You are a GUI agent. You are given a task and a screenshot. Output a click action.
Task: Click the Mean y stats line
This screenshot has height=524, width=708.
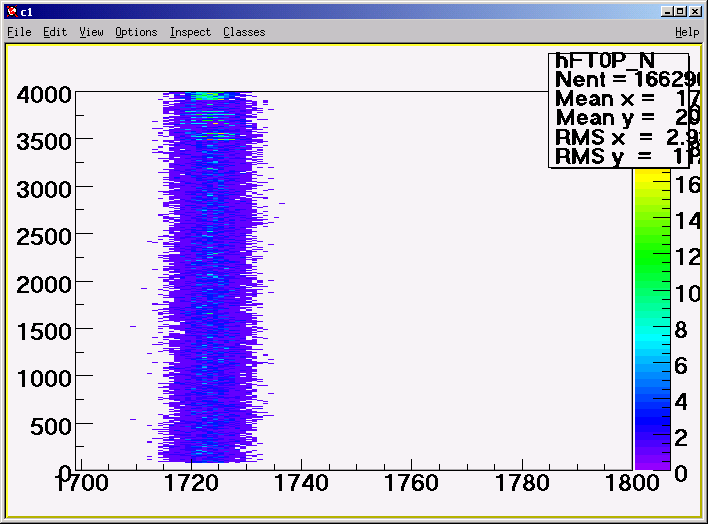click(627, 118)
